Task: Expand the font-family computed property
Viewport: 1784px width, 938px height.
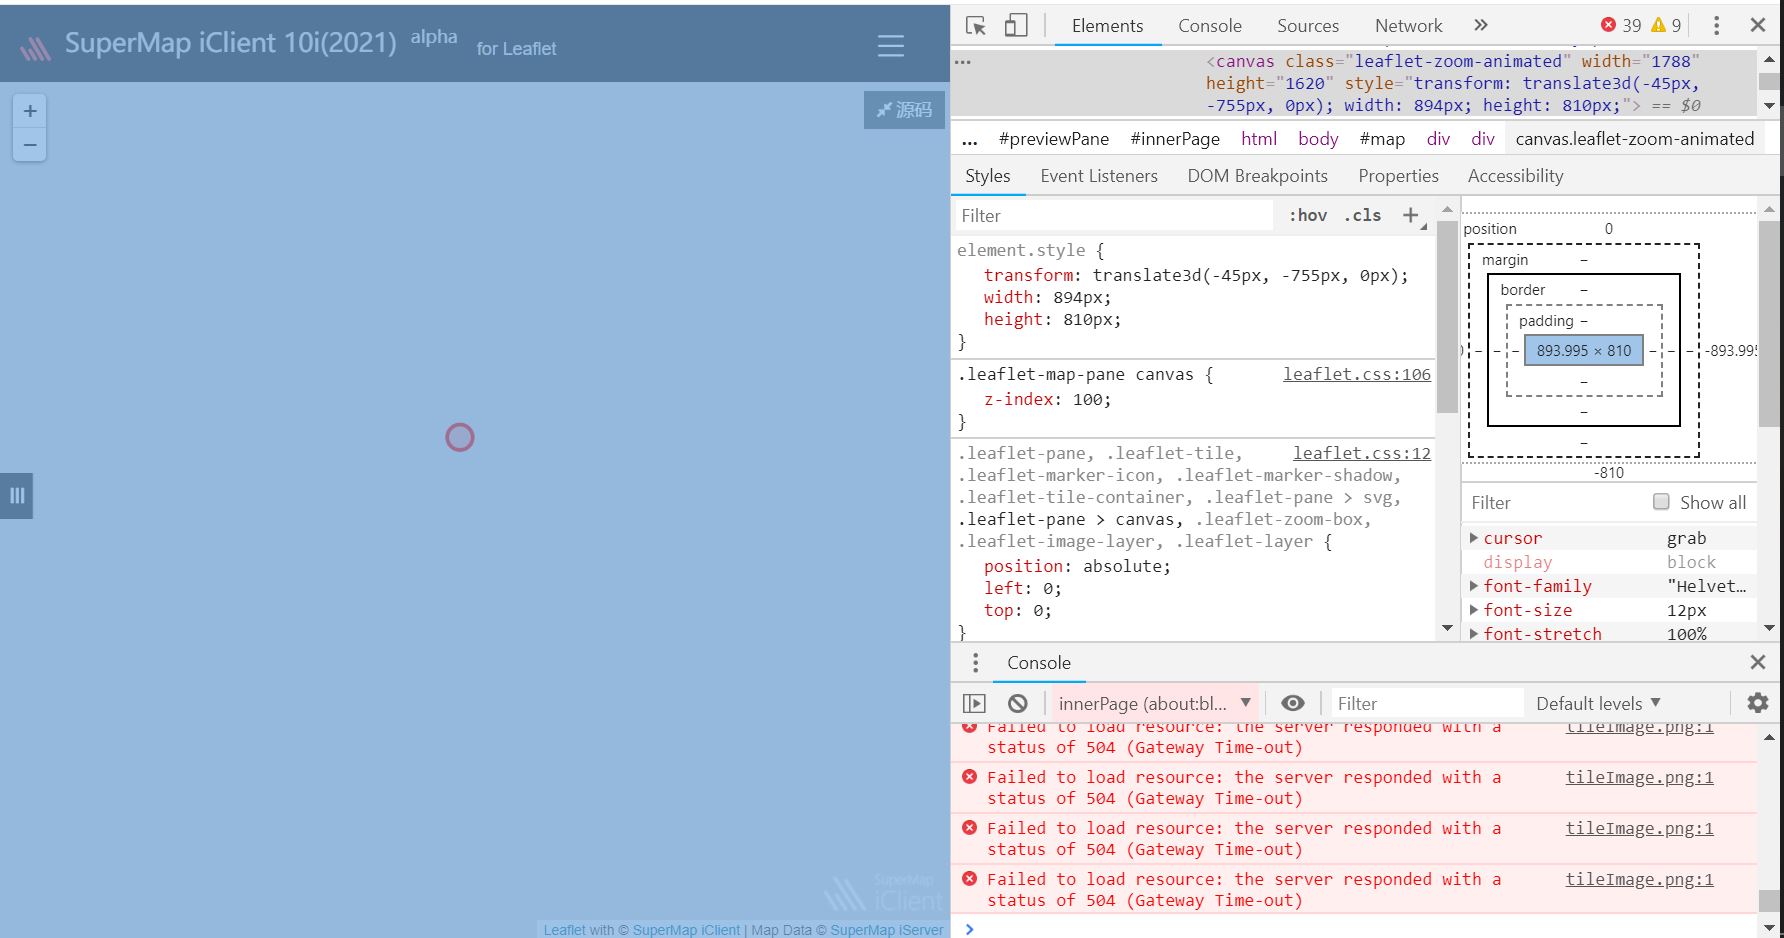Action: coord(1474,586)
